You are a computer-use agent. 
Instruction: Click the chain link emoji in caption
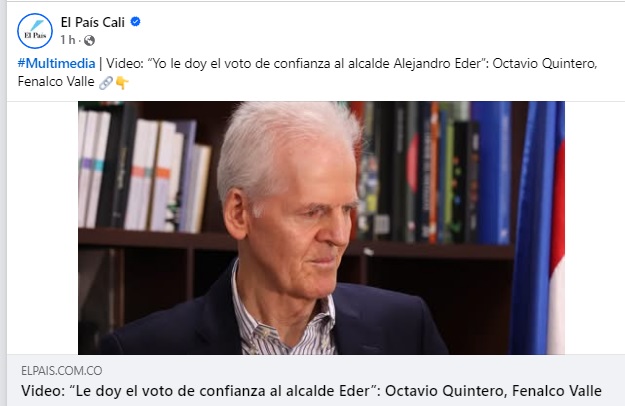coord(105,82)
